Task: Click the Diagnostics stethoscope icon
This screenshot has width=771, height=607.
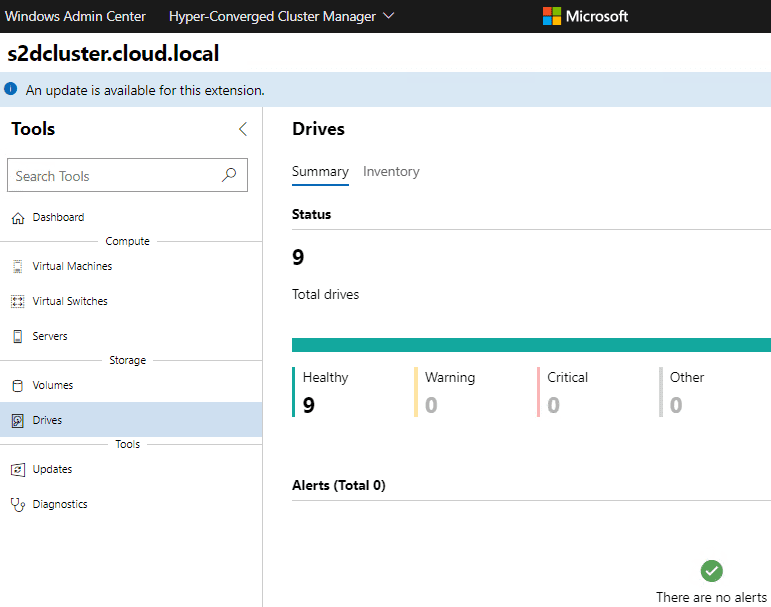Action: [17, 504]
